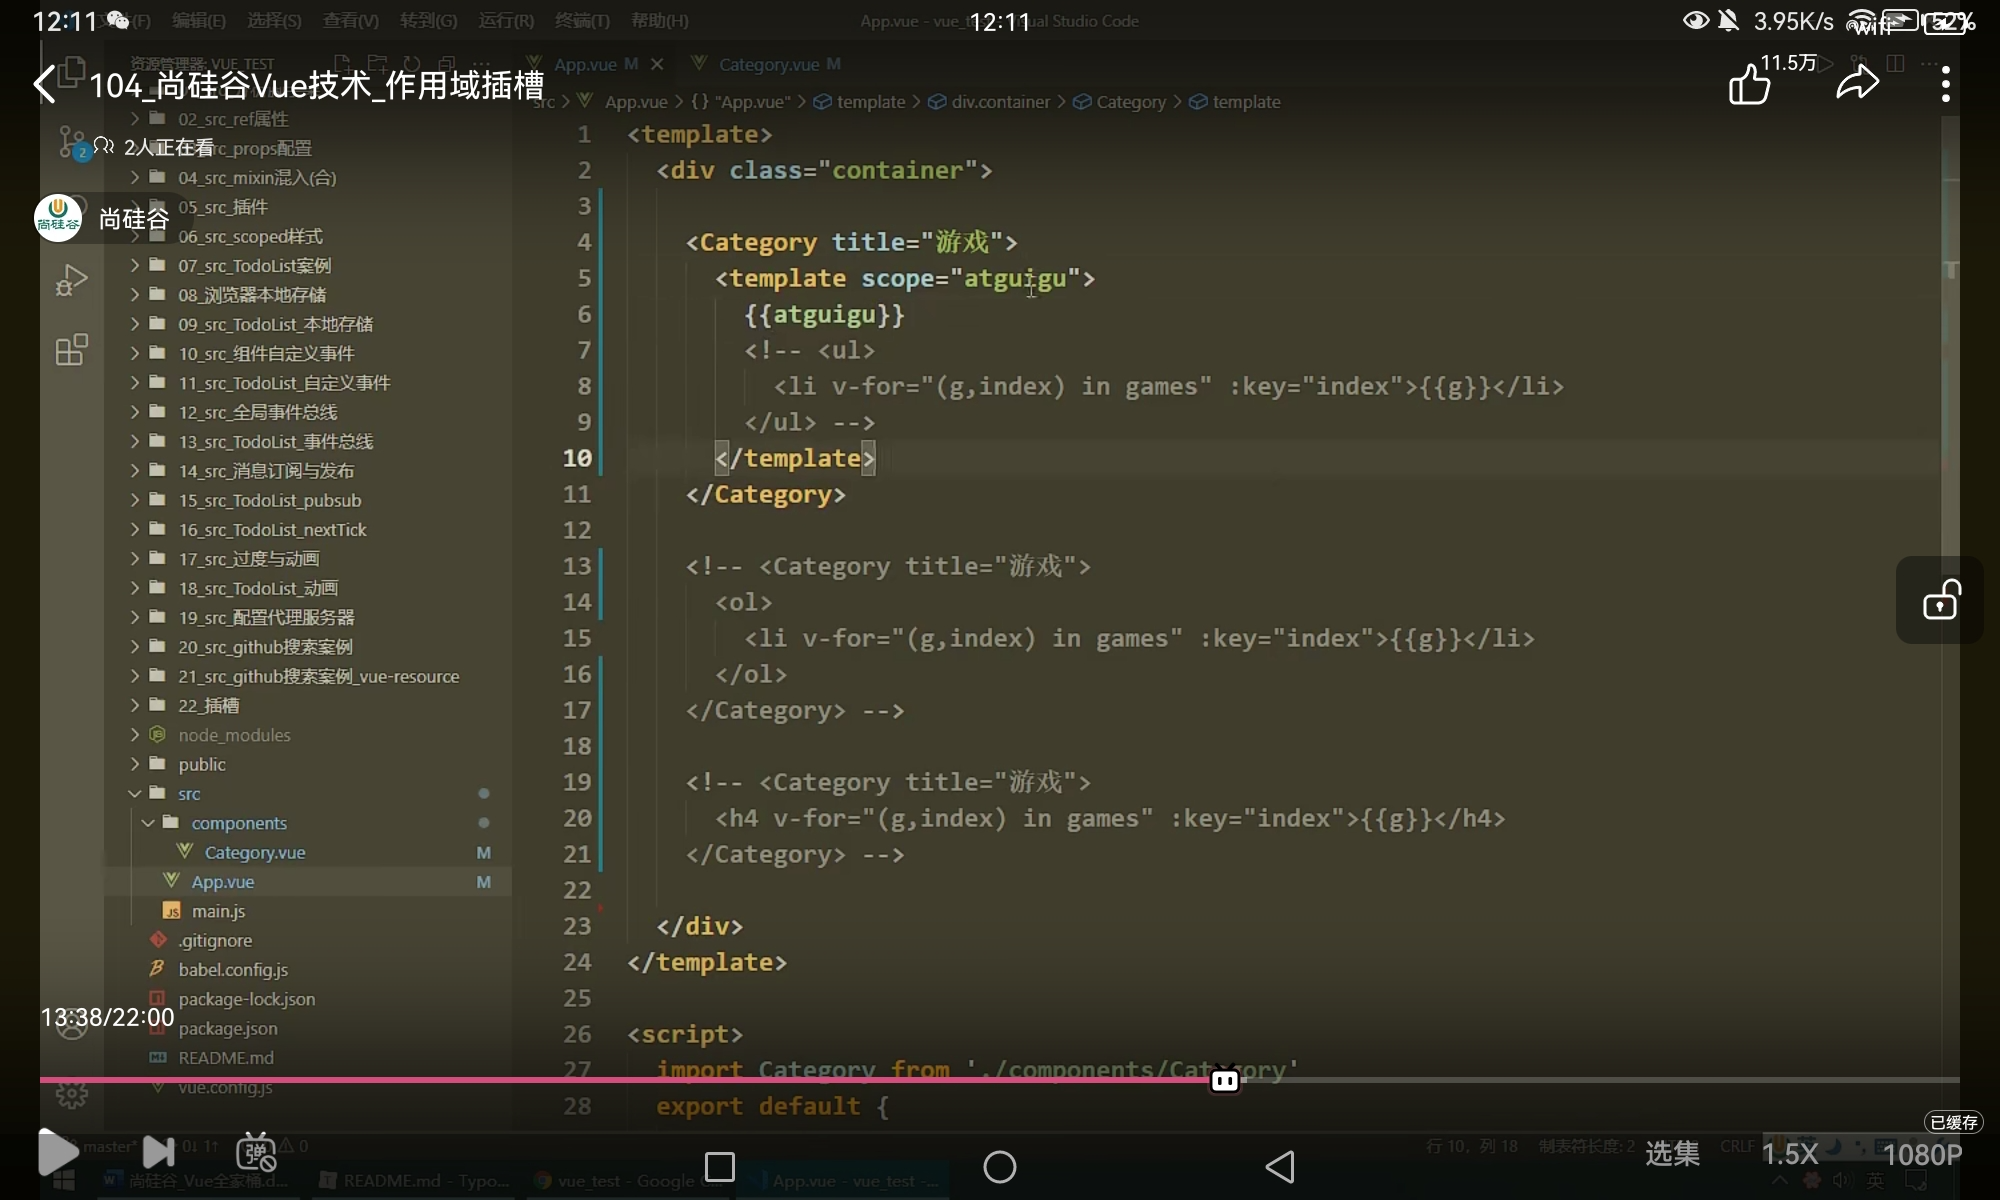Tap the play button in player controls
Image resolution: width=2000 pixels, height=1200 pixels.
coord(57,1153)
